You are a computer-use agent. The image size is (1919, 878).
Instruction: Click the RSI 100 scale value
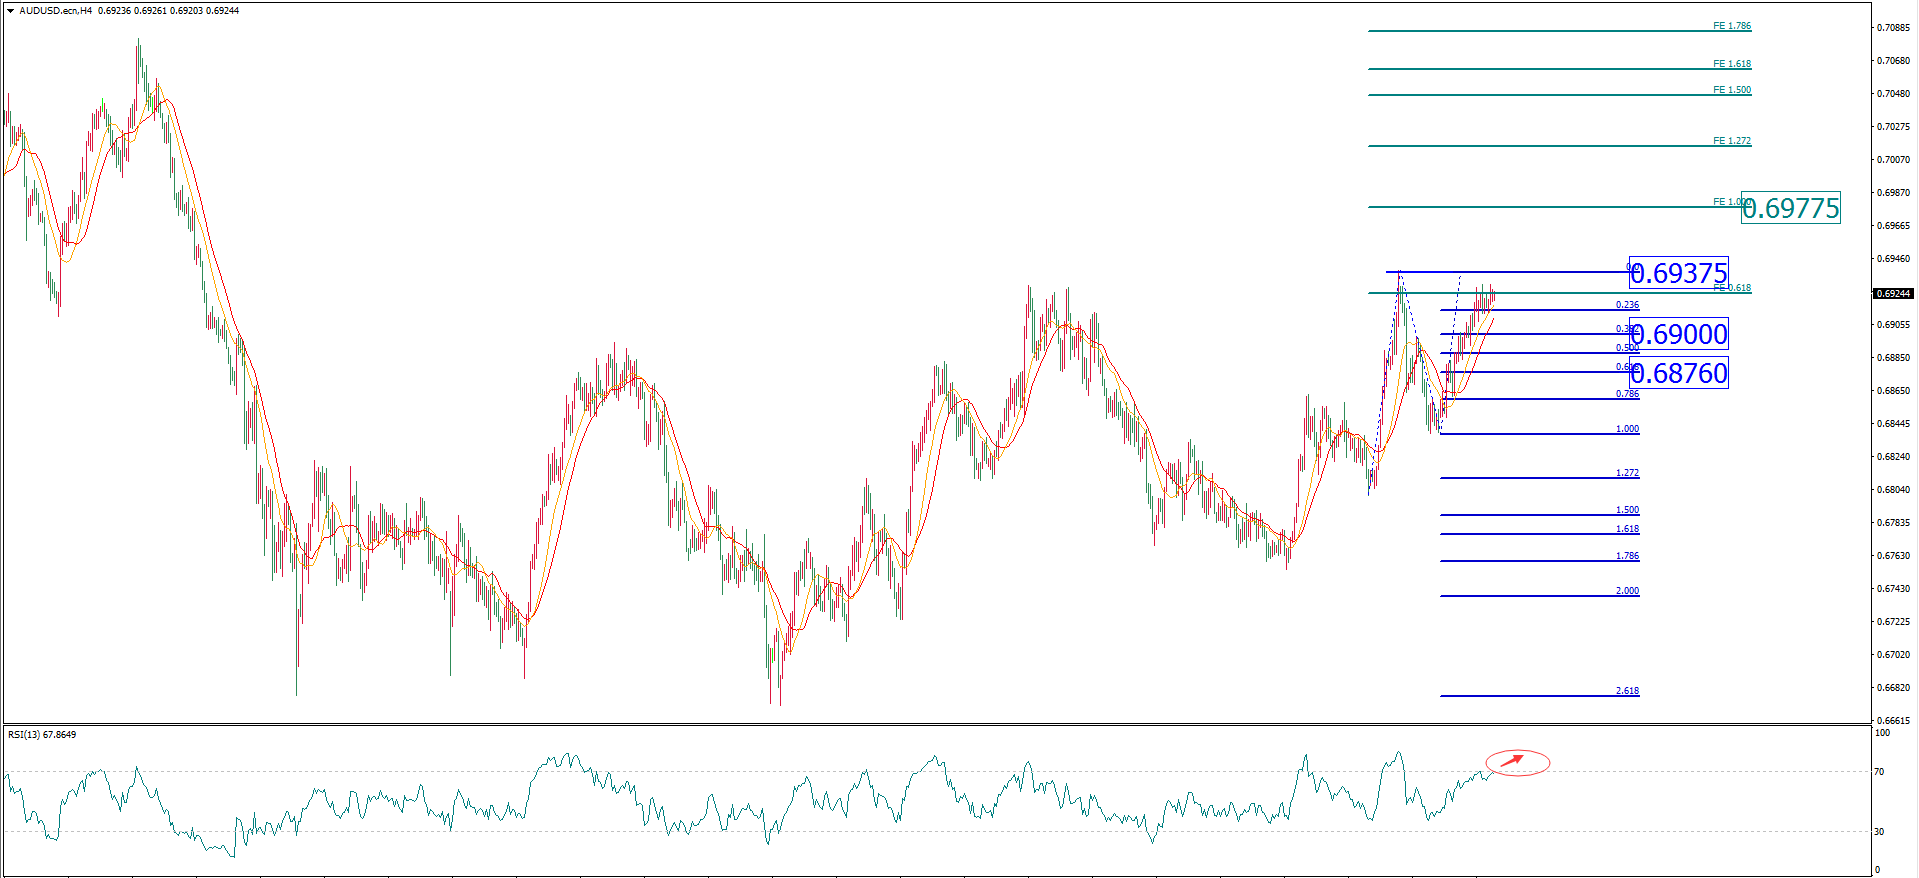pos(1882,733)
